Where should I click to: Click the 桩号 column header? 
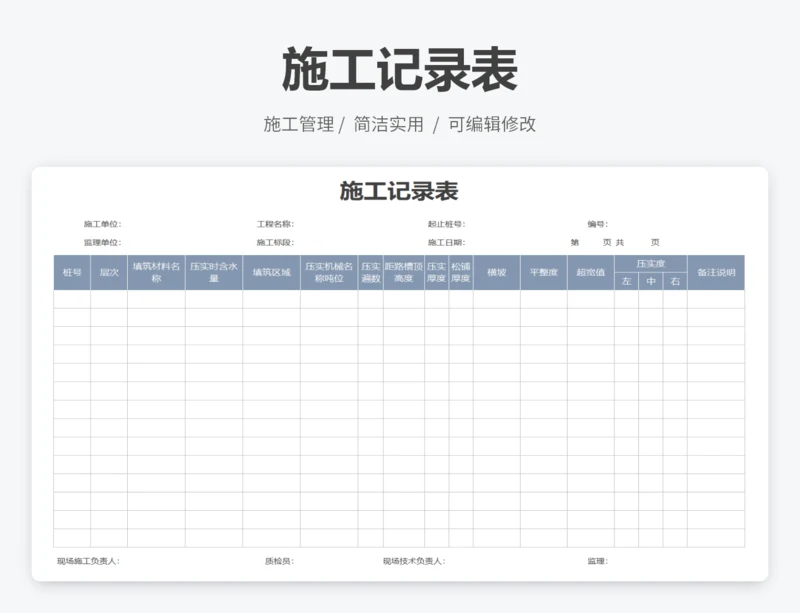[x=72, y=273]
